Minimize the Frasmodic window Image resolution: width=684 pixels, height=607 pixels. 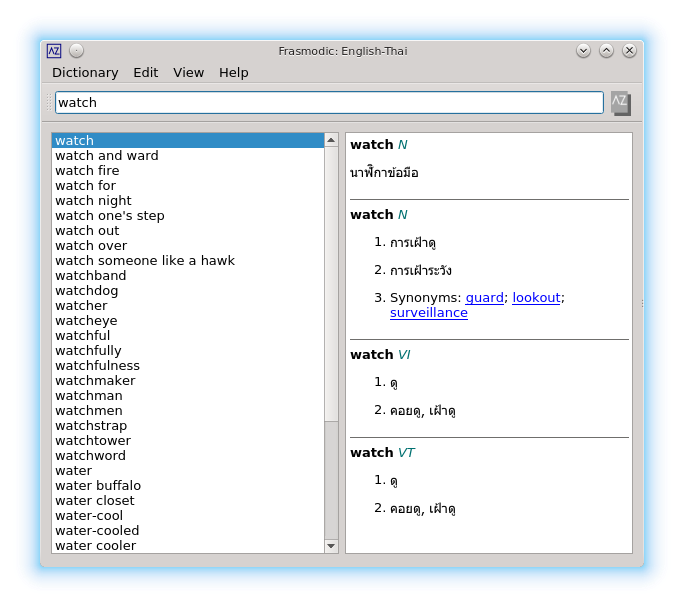tap(584, 51)
